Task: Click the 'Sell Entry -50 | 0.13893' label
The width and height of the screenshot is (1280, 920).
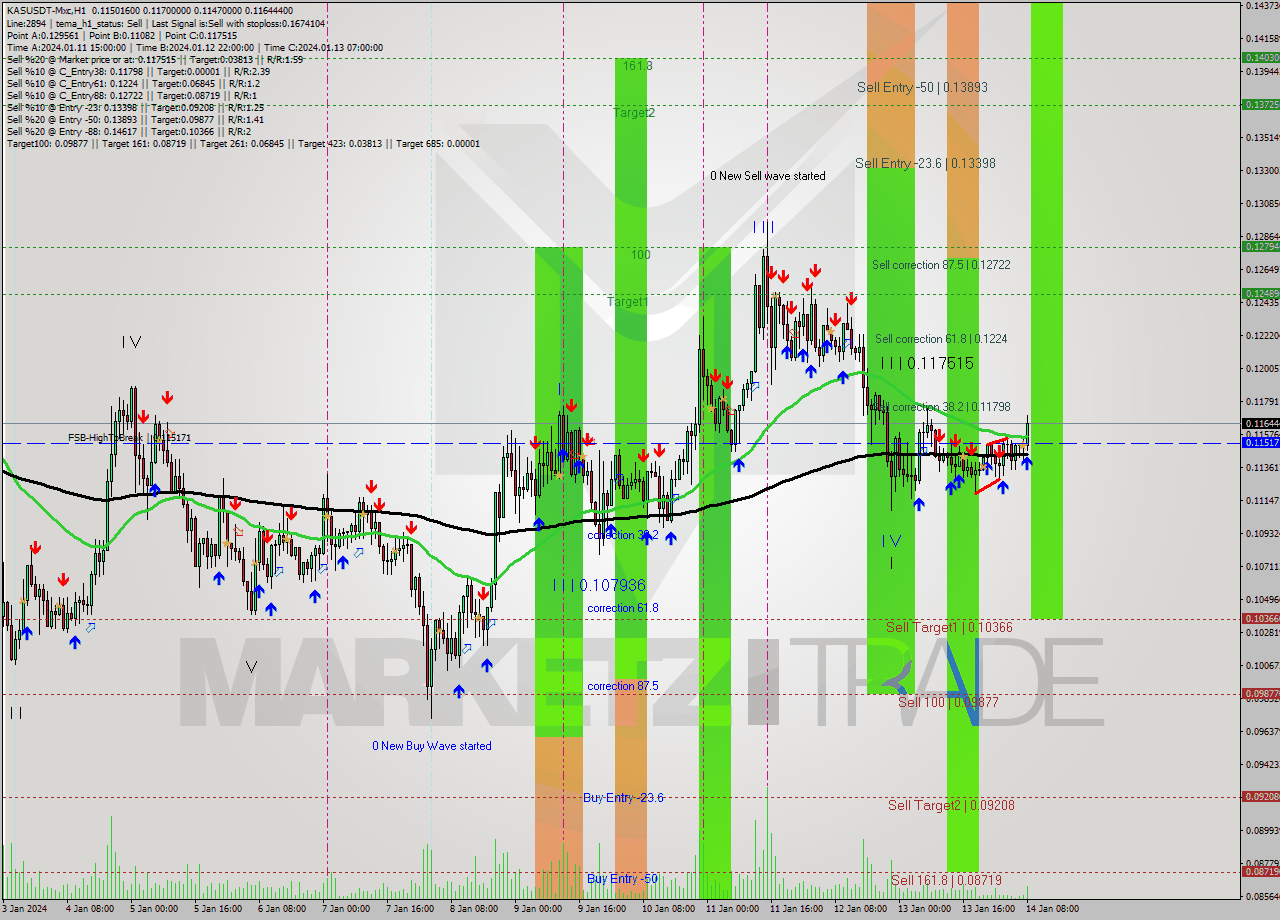Action: point(922,88)
